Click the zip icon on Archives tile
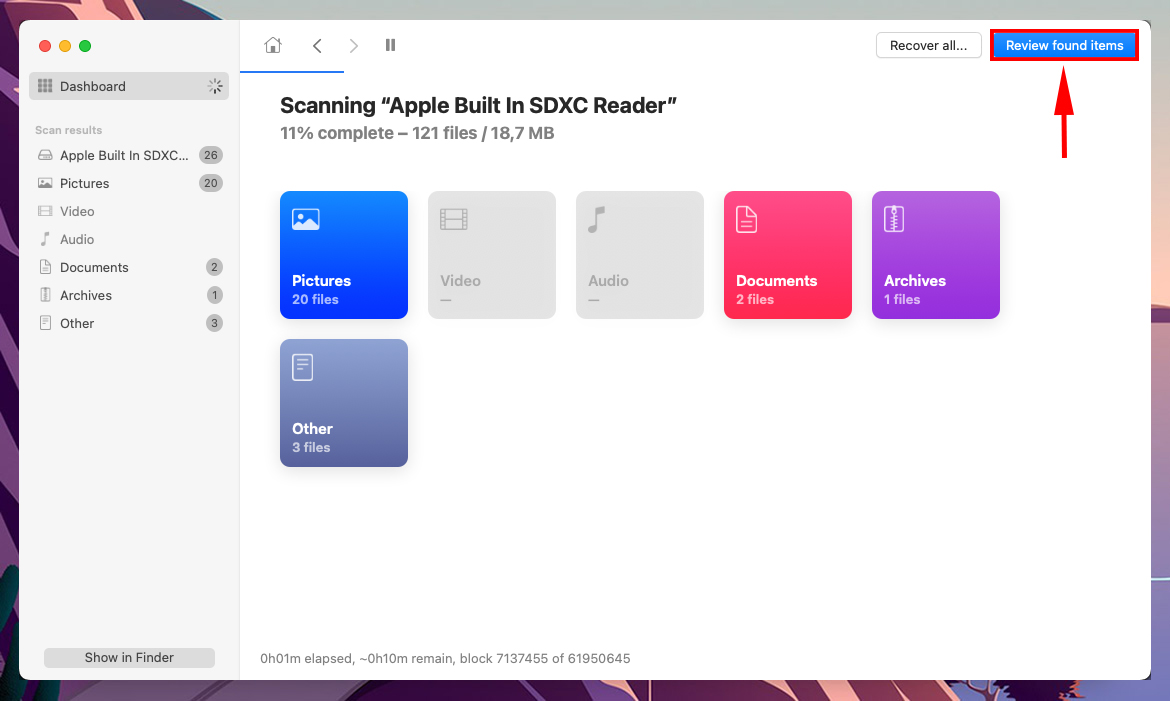This screenshot has width=1170, height=701. point(894,219)
